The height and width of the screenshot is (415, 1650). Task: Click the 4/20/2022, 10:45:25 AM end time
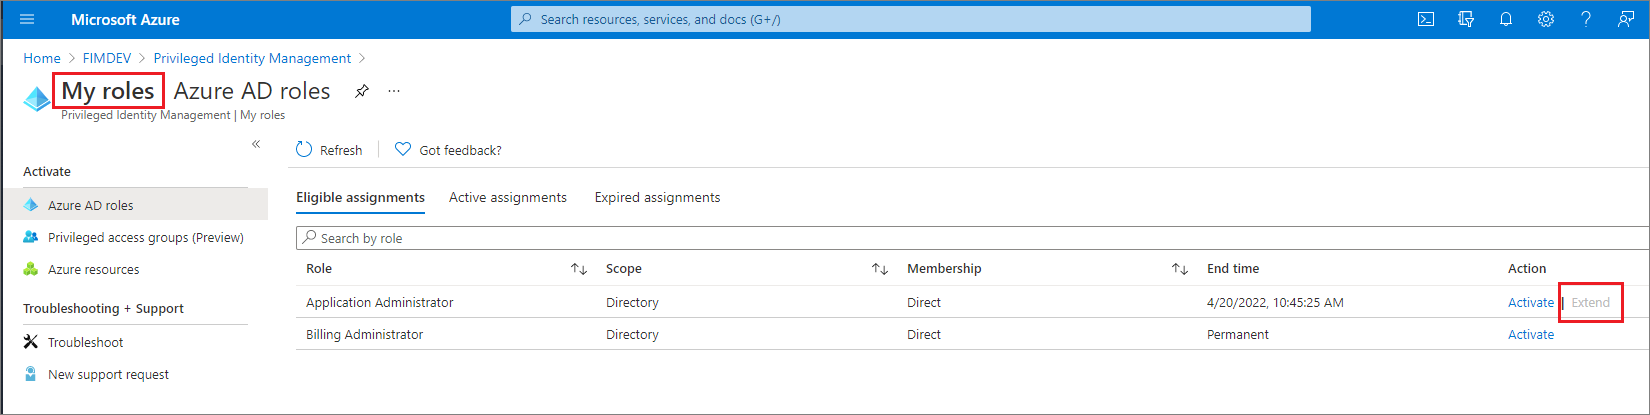(x=1275, y=302)
